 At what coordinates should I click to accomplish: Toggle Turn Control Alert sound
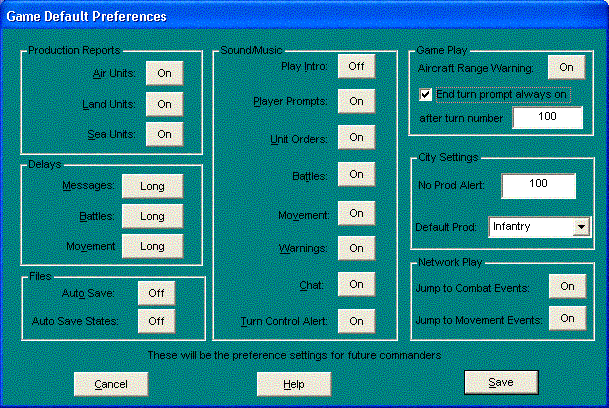pos(355,320)
